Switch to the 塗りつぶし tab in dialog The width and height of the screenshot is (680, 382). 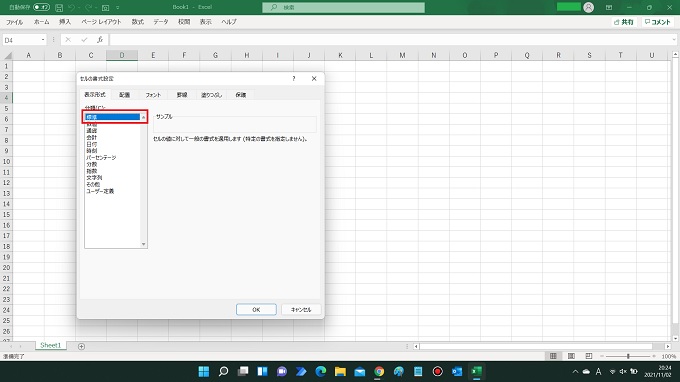(212, 95)
